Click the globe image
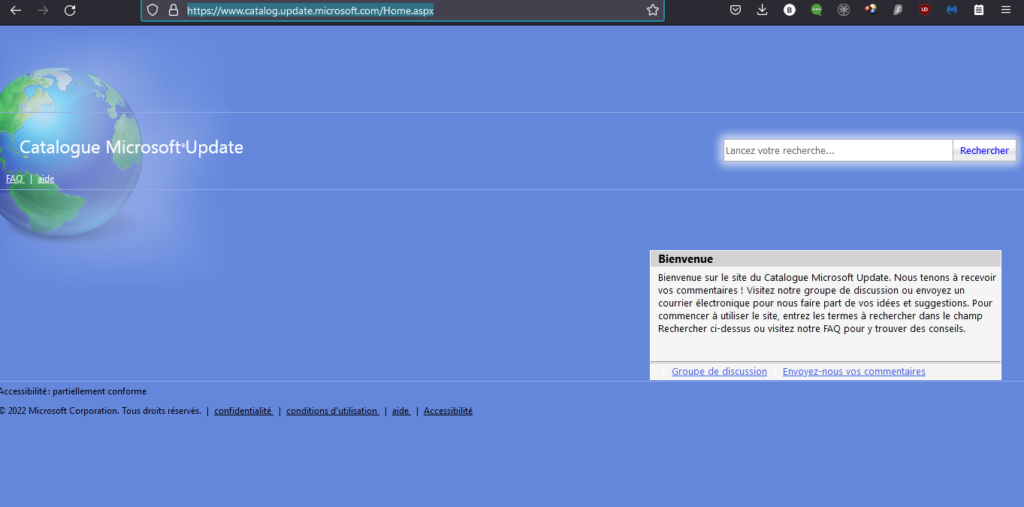The image size is (1024, 507). (x=69, y=152)
